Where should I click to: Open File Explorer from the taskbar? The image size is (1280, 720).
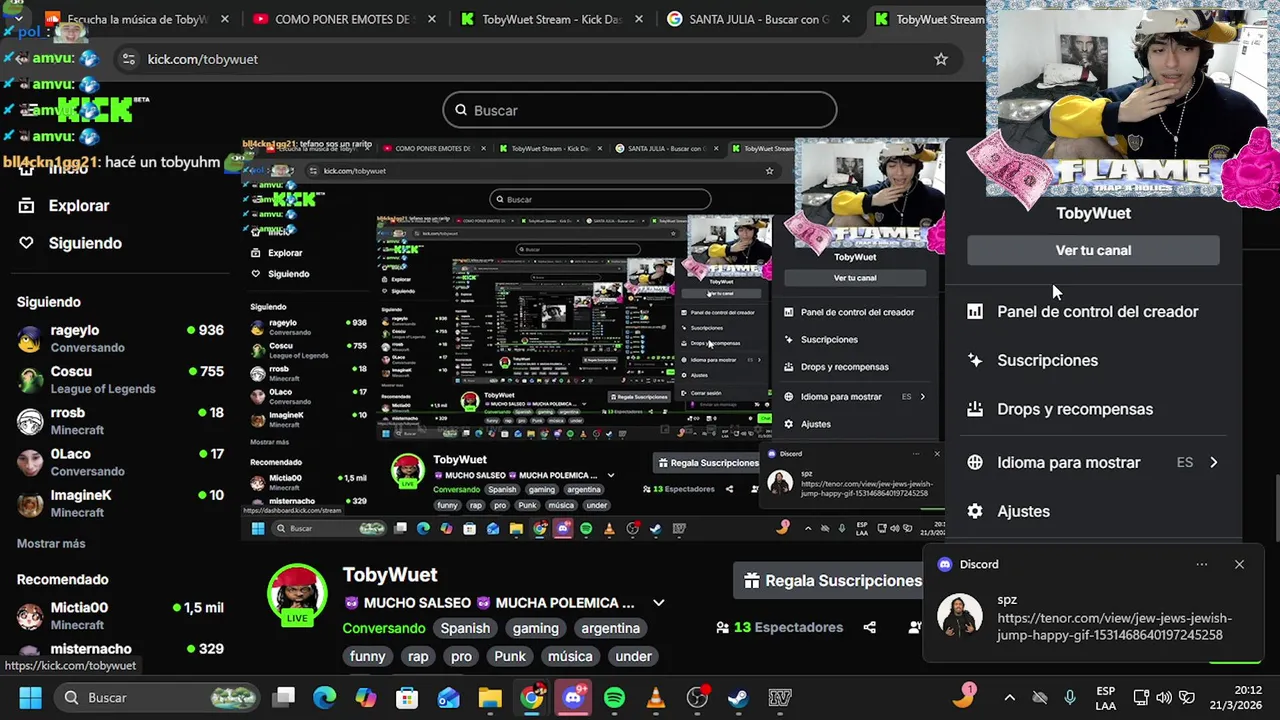(489, 697)
